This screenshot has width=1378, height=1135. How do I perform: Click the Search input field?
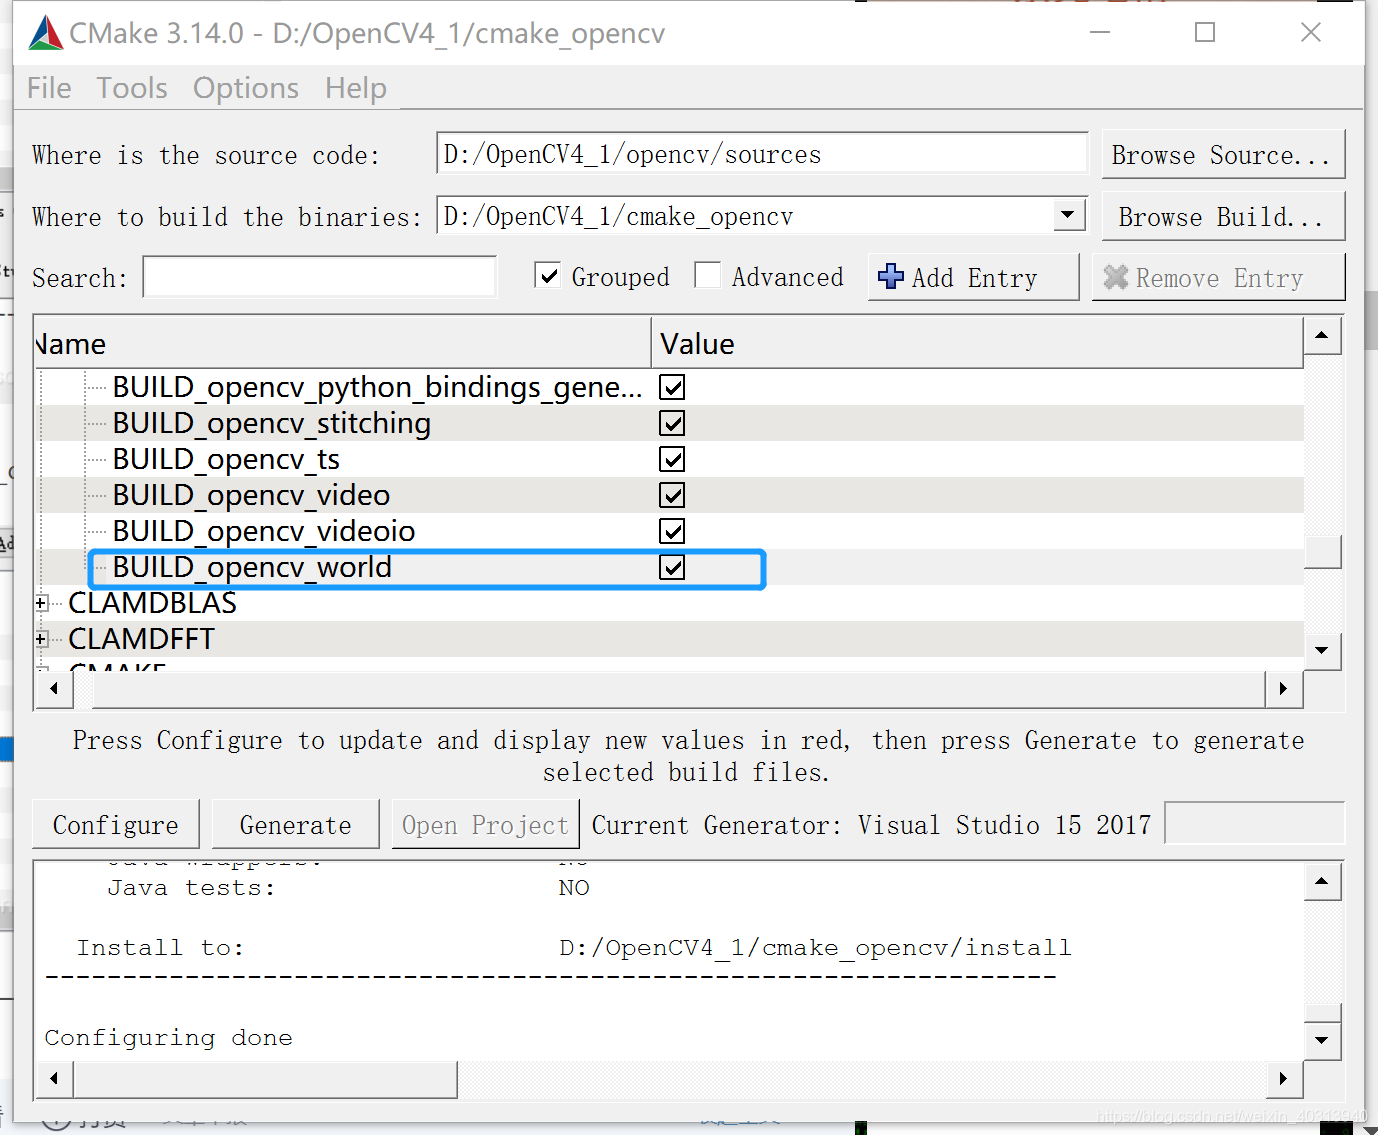[x=320, y=277]
